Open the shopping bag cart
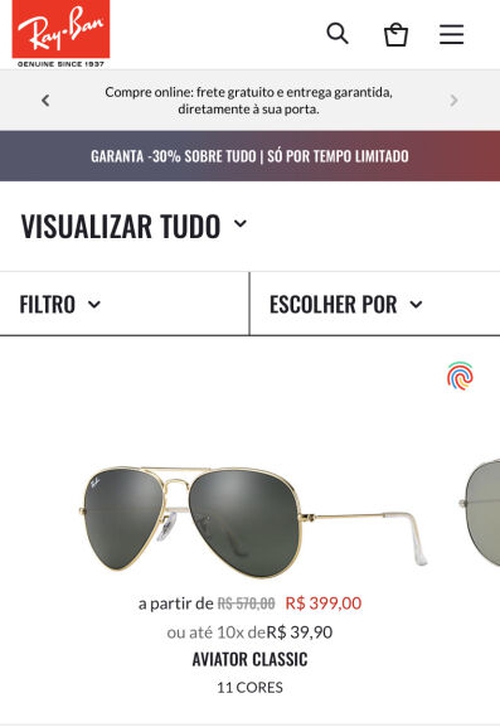Image resolution: width=500 pixels, height=727 pixels. [396, 35]
